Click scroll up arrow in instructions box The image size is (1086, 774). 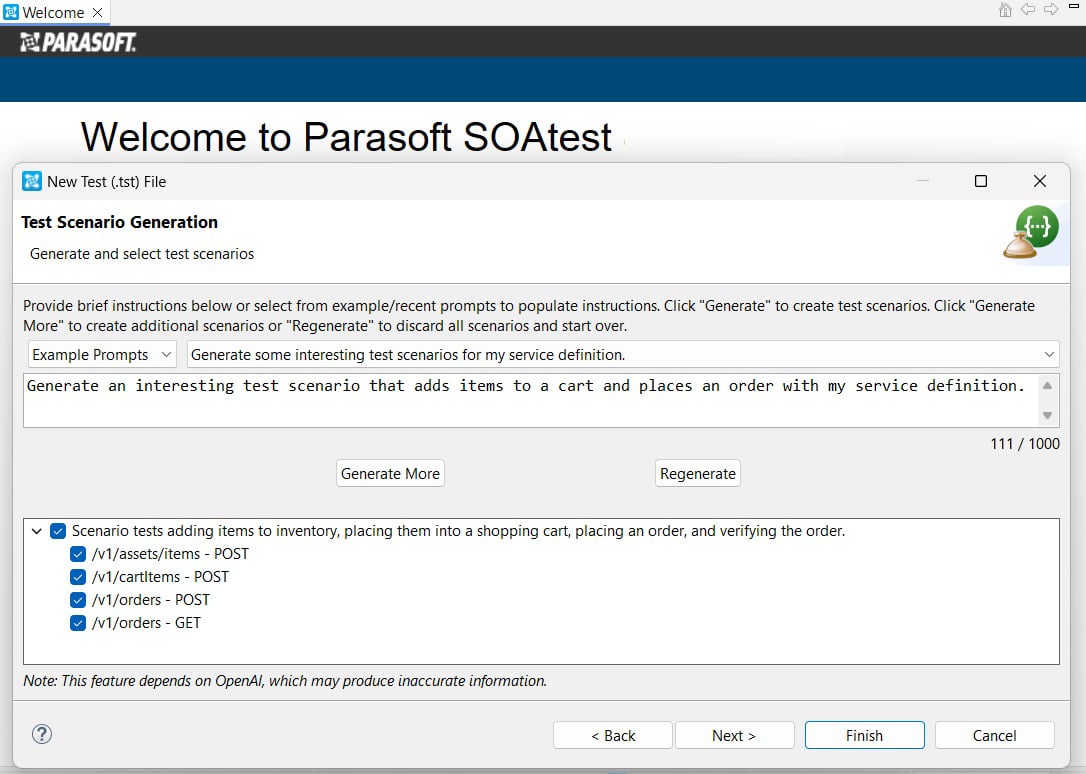[x=1047, y=386]
